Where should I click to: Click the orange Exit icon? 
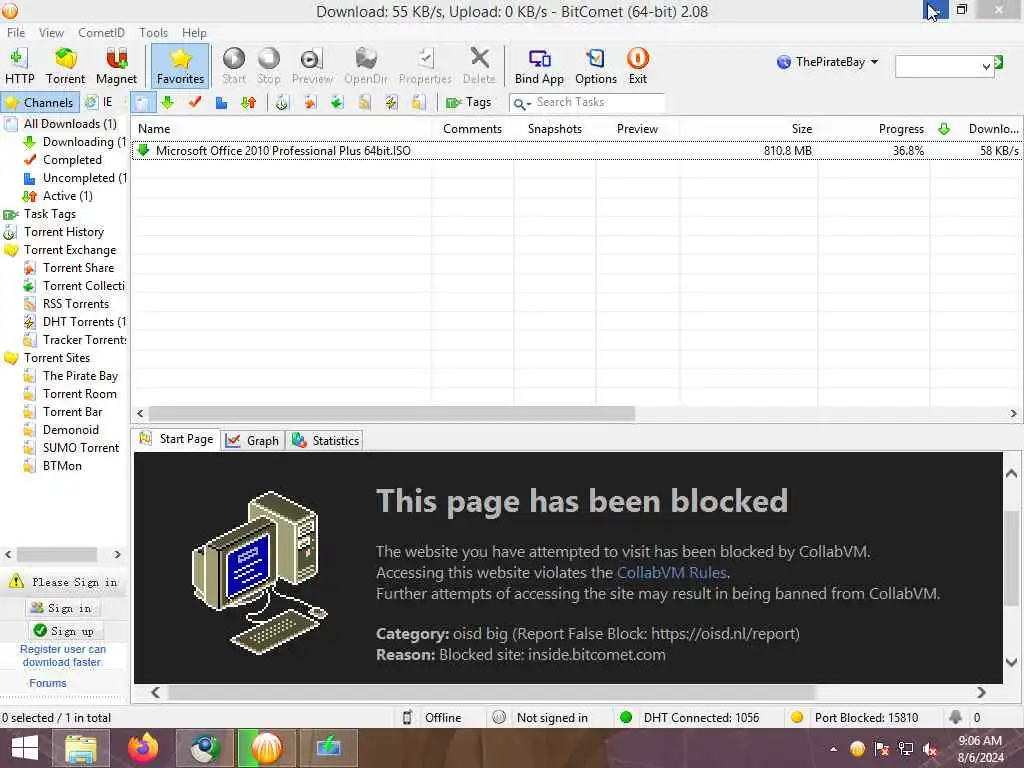click(x=637, y=65)
